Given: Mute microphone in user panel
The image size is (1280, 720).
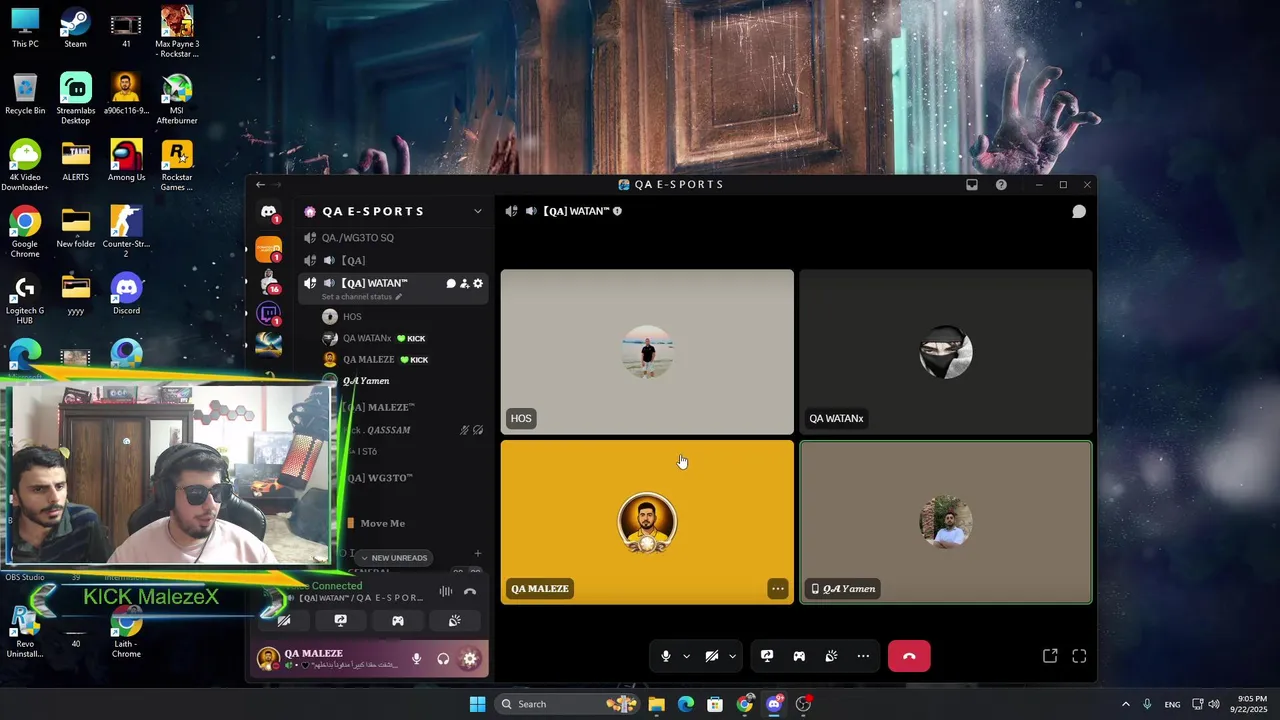Looking at the screenshot, I should (x=417, y=659).
